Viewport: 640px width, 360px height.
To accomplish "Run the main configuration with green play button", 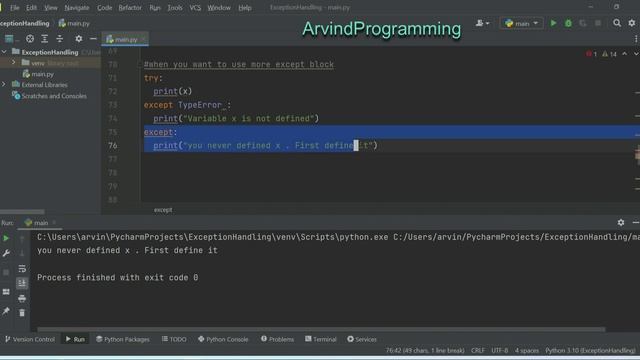I will (x=553, y=23).
